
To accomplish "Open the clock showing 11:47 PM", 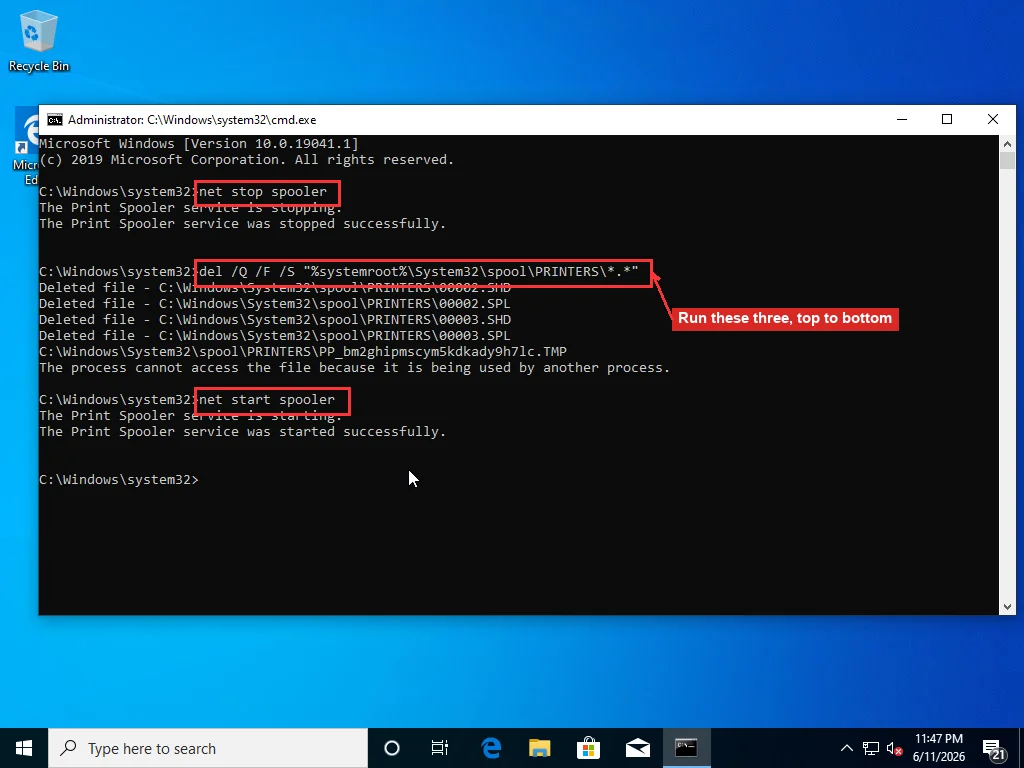I will click(938, 748).
